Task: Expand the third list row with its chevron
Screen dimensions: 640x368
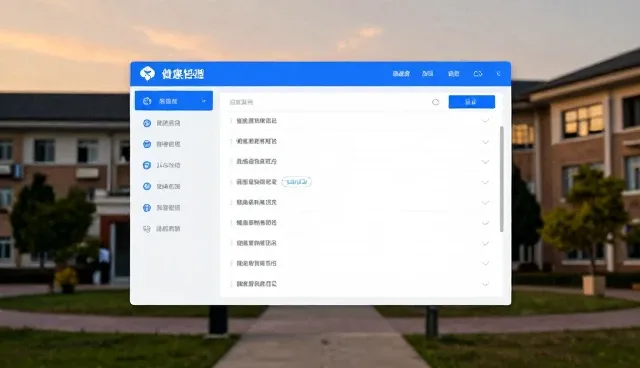Action: (x=485, y=162)
